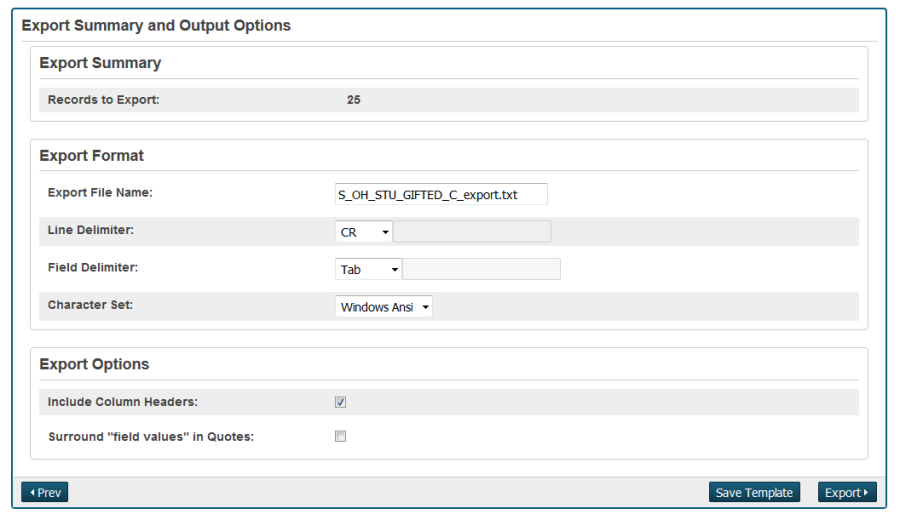Click the custom line delimiter text box
Image resolution: width=900 pixels, height=520 pixels.
click(x=472, y=232)
